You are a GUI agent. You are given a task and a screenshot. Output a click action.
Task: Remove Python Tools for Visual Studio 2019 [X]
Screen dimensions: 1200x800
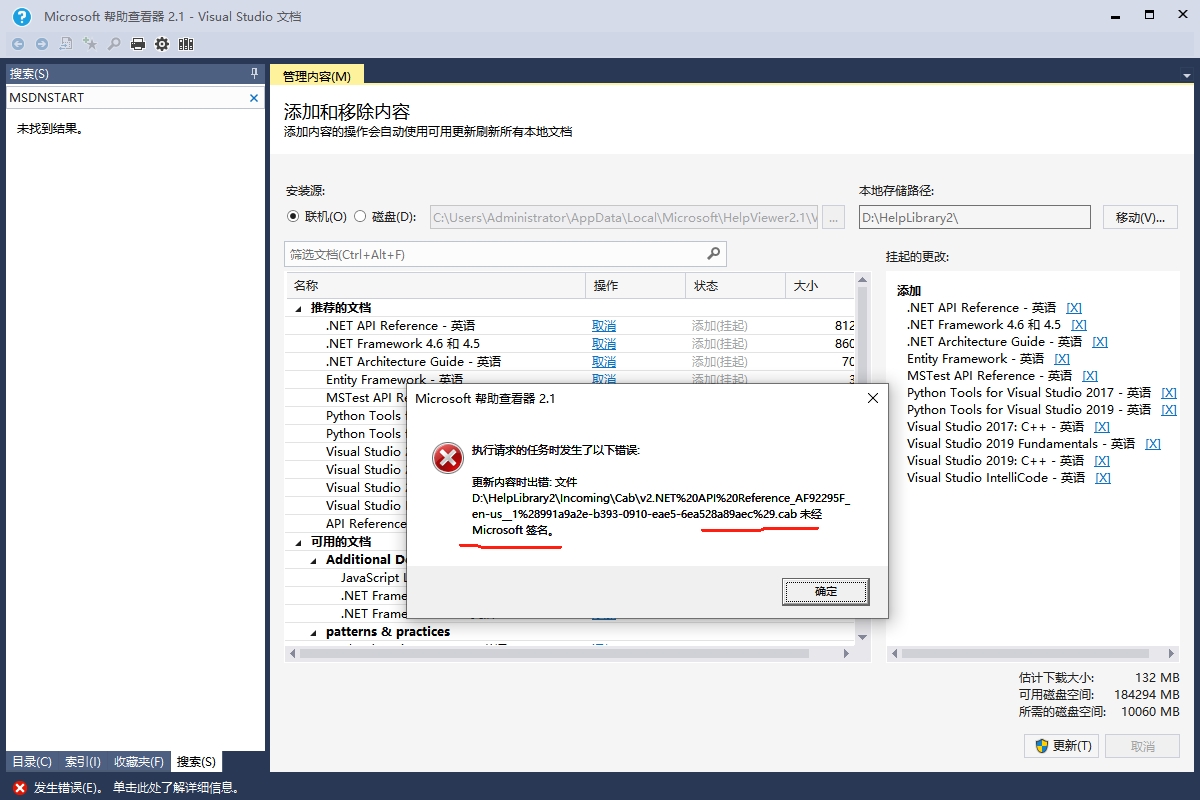tap(1169, 410)
